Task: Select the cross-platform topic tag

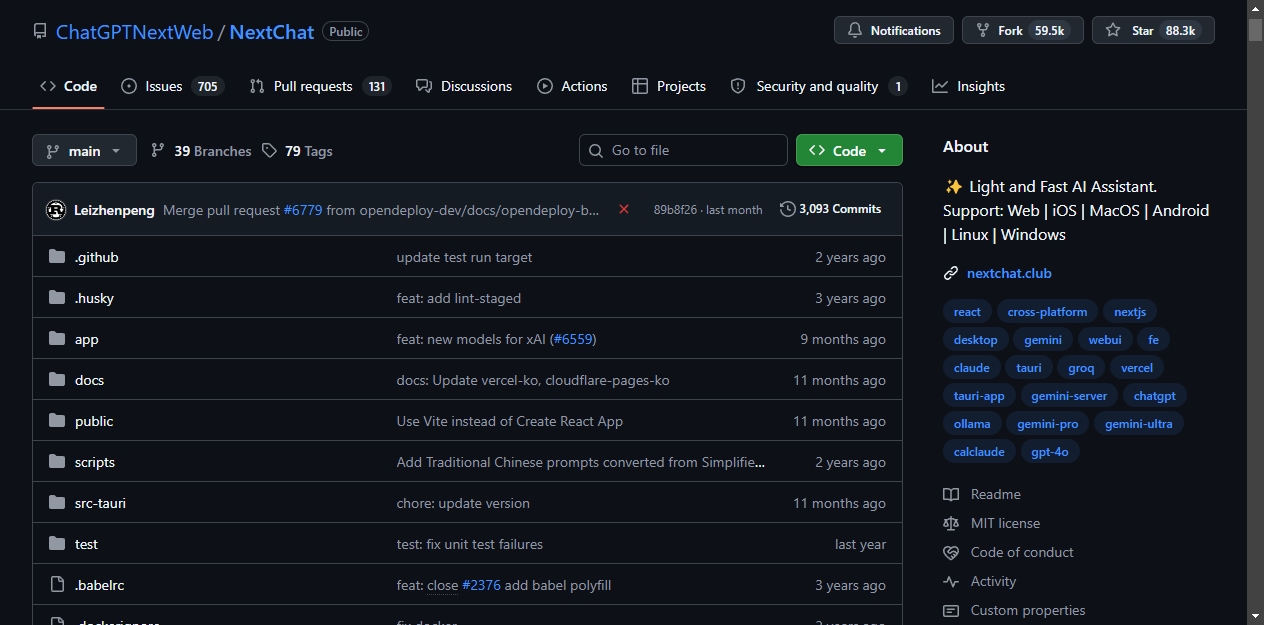Action: (1047, 312)
